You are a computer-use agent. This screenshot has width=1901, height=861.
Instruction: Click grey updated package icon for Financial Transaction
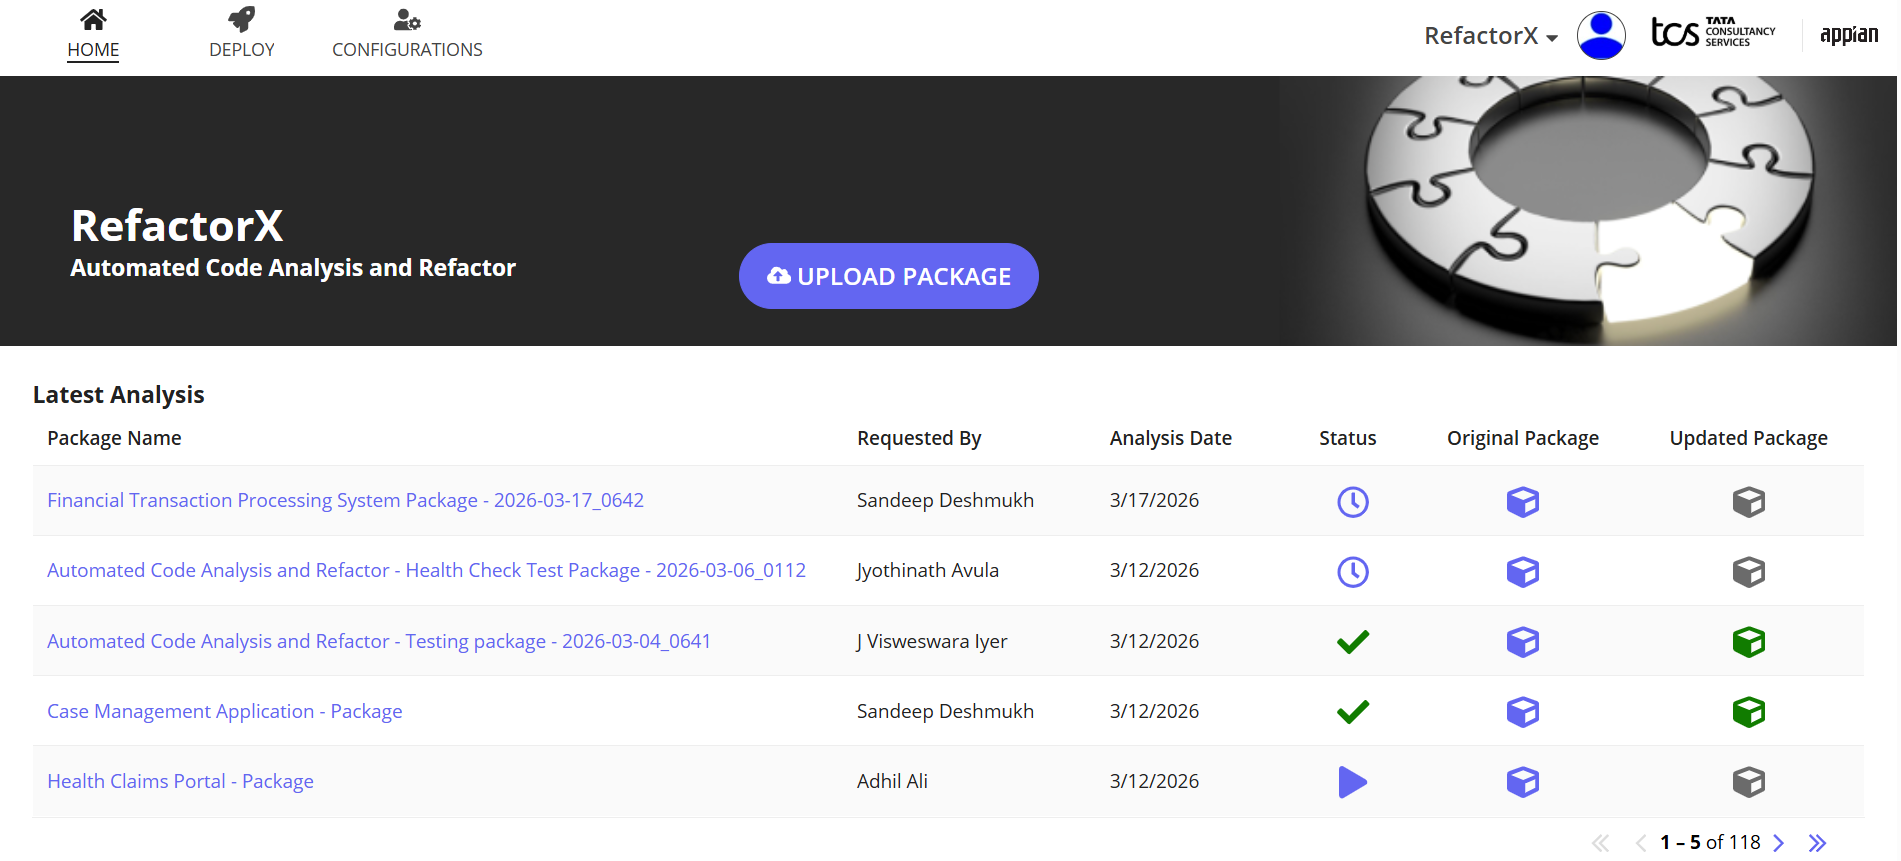1748,501
